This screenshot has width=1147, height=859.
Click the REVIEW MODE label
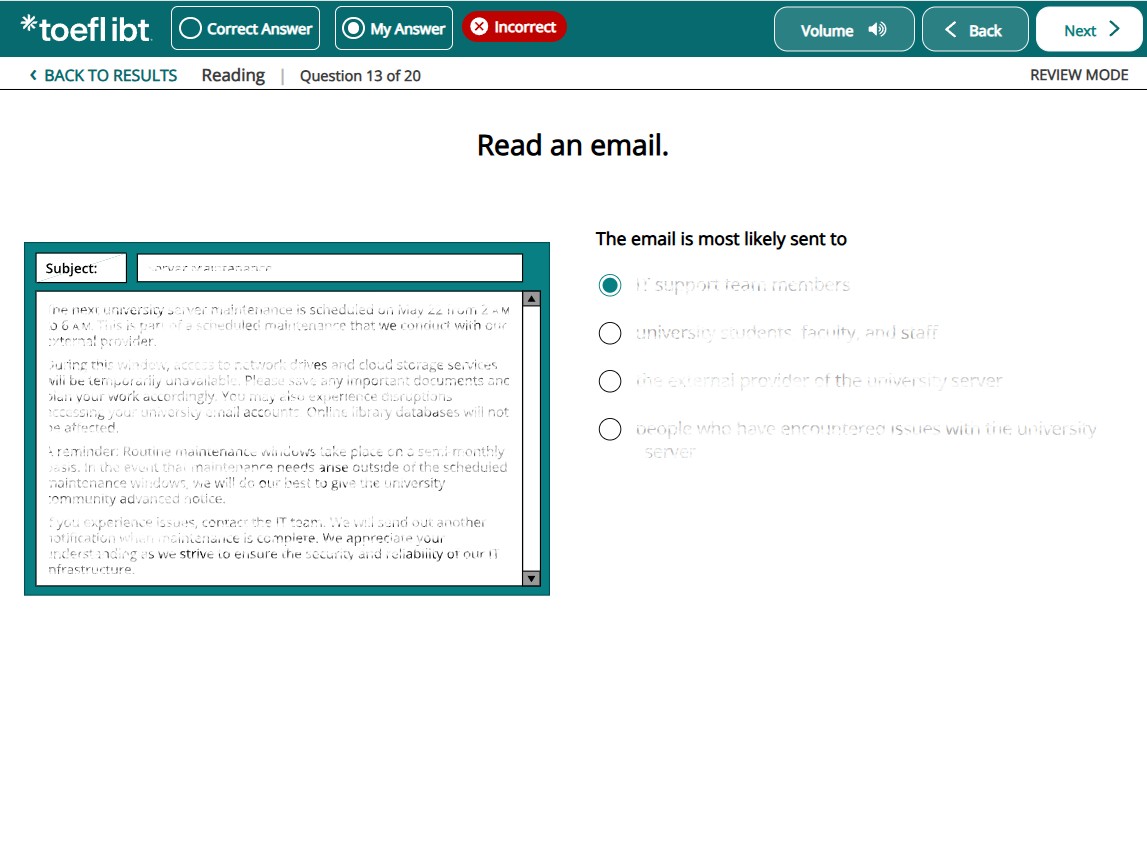pos(1079,75)
